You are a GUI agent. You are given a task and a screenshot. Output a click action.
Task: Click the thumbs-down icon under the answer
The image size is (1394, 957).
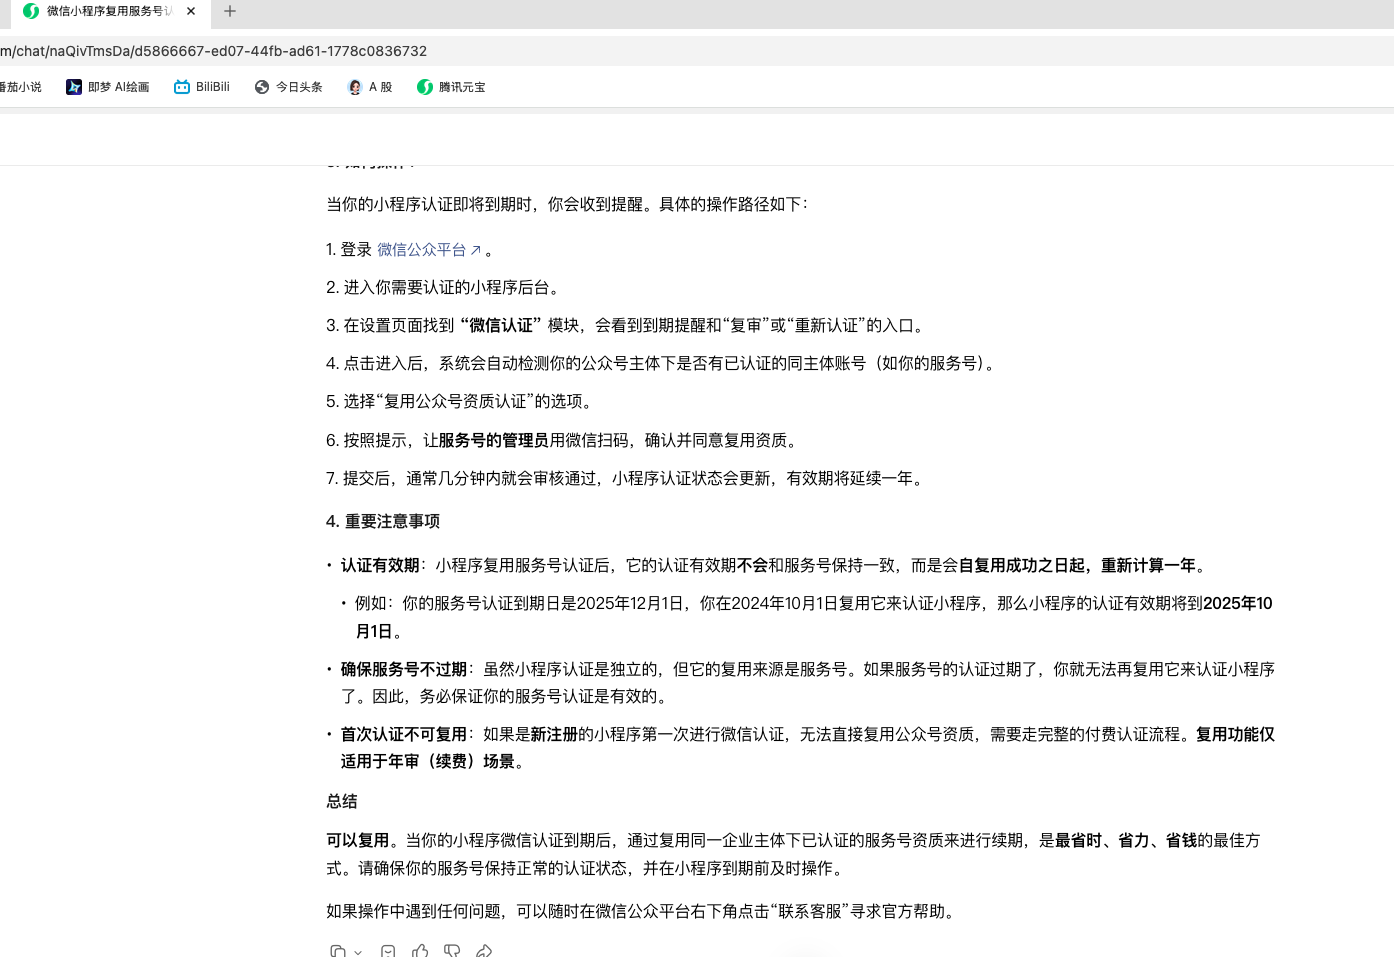point(452,951)
